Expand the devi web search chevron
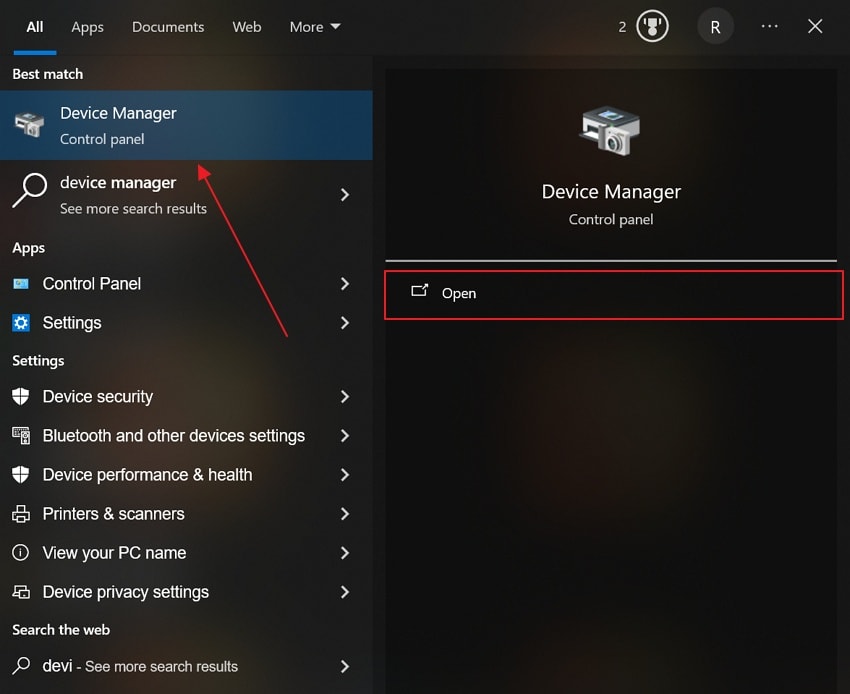Image resolution: width=850 pixels, height=694 pixels. pyautogui.click(x=345, y=666)
